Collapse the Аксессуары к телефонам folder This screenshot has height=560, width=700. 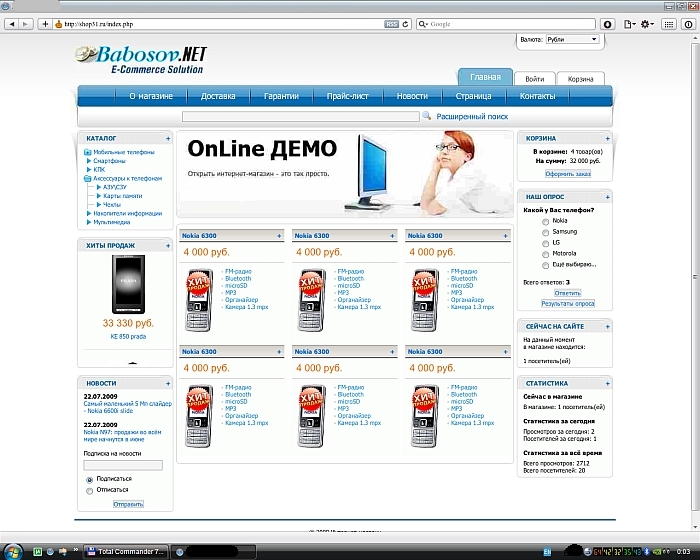pos(88,179)
